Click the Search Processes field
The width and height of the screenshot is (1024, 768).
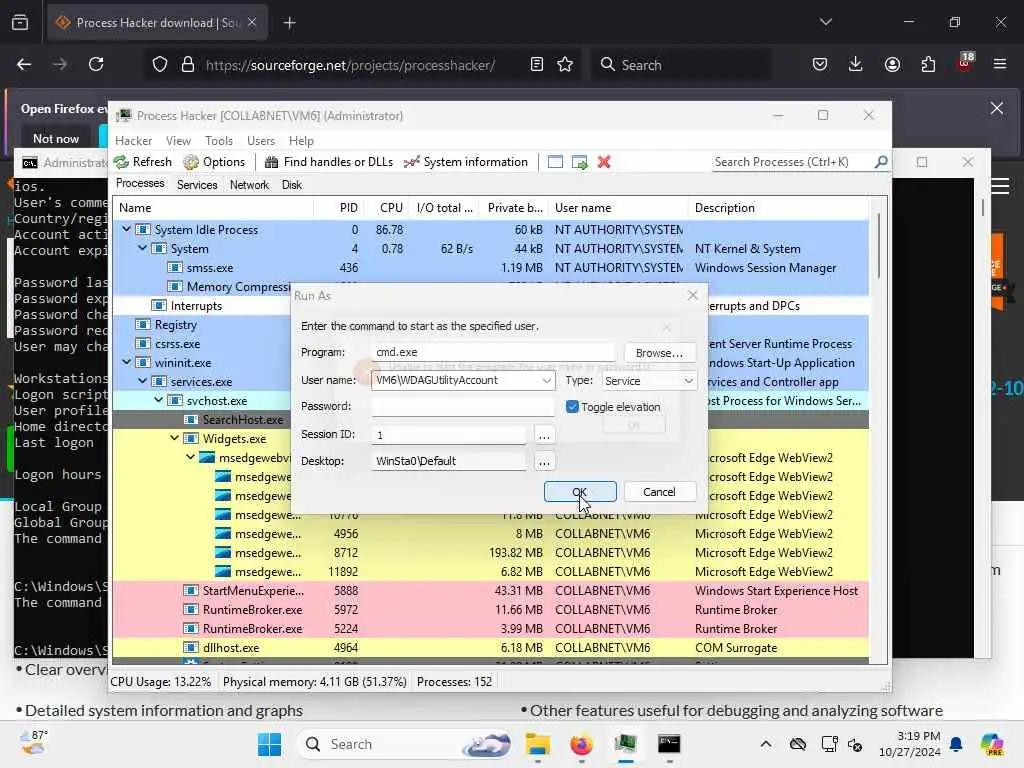(x=793, y=162)
